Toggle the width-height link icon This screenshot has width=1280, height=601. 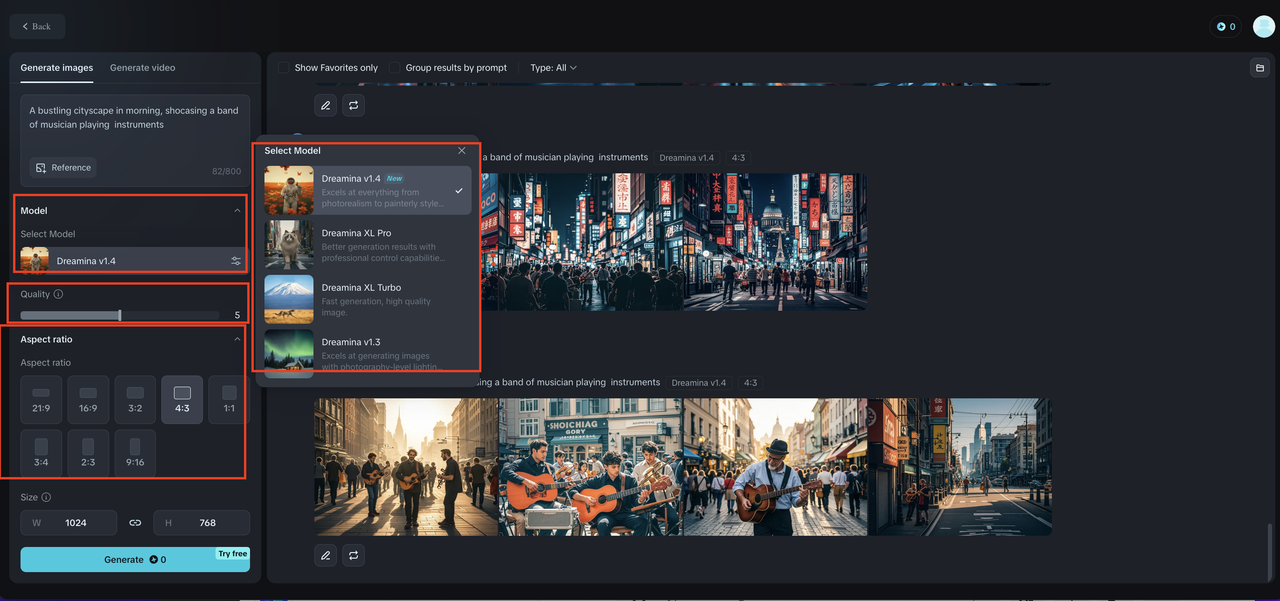pos(135,523)
